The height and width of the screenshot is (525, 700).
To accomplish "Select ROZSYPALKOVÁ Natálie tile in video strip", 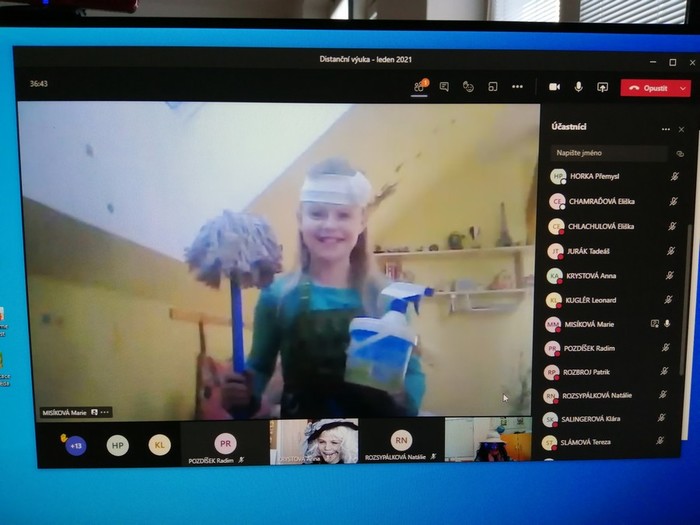I will point(401,441).
